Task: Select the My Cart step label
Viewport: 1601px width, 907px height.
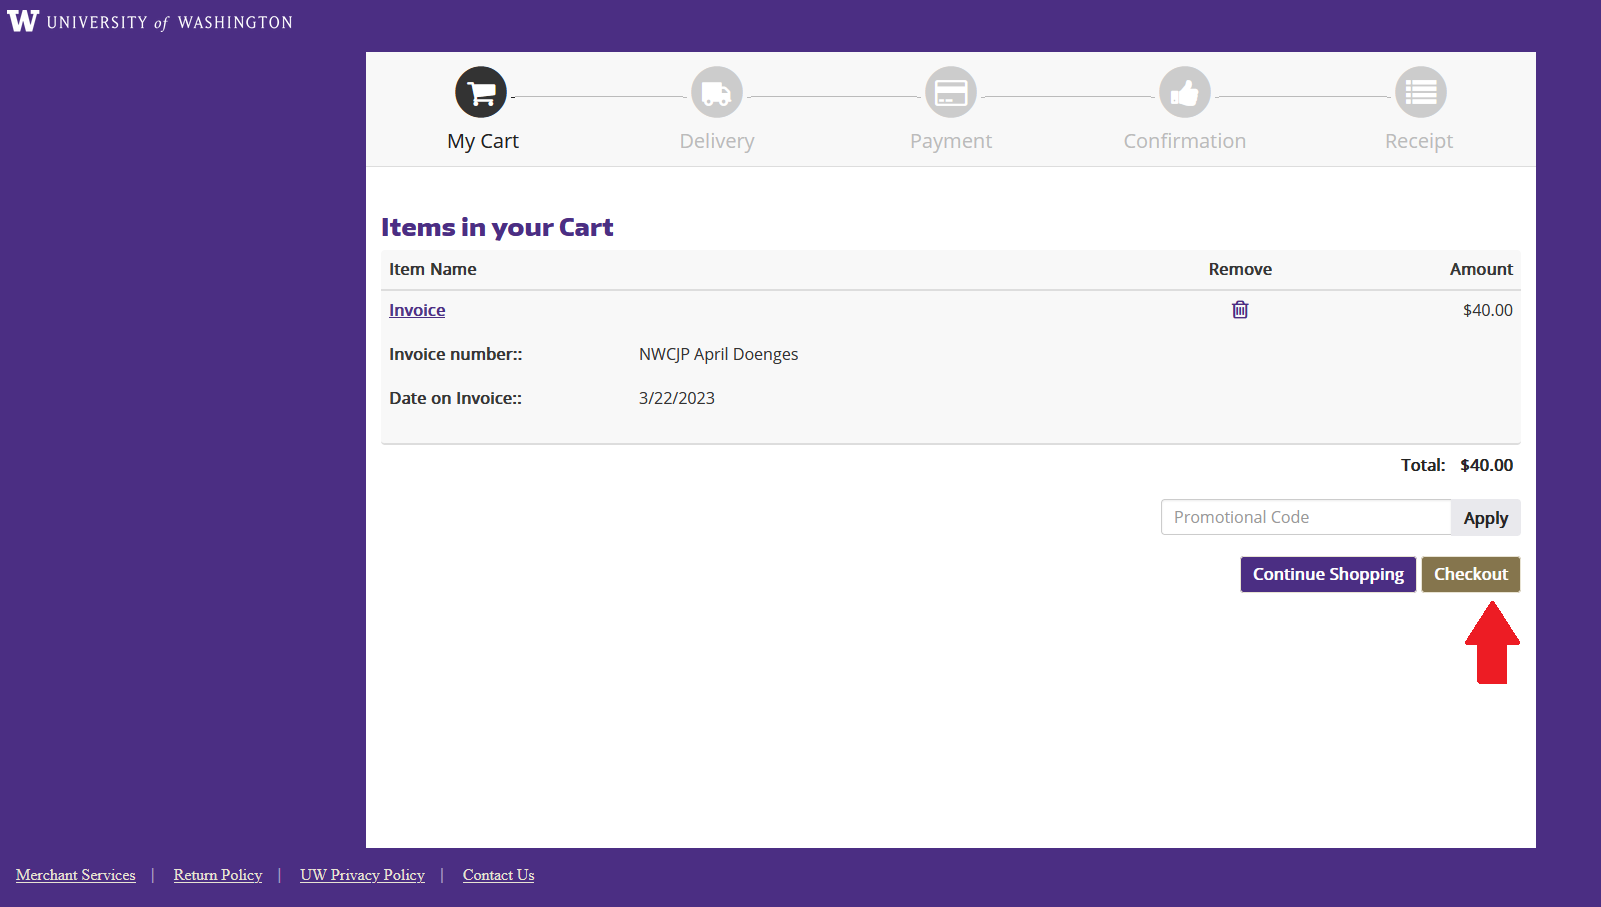Action: (x=483, y=141)
